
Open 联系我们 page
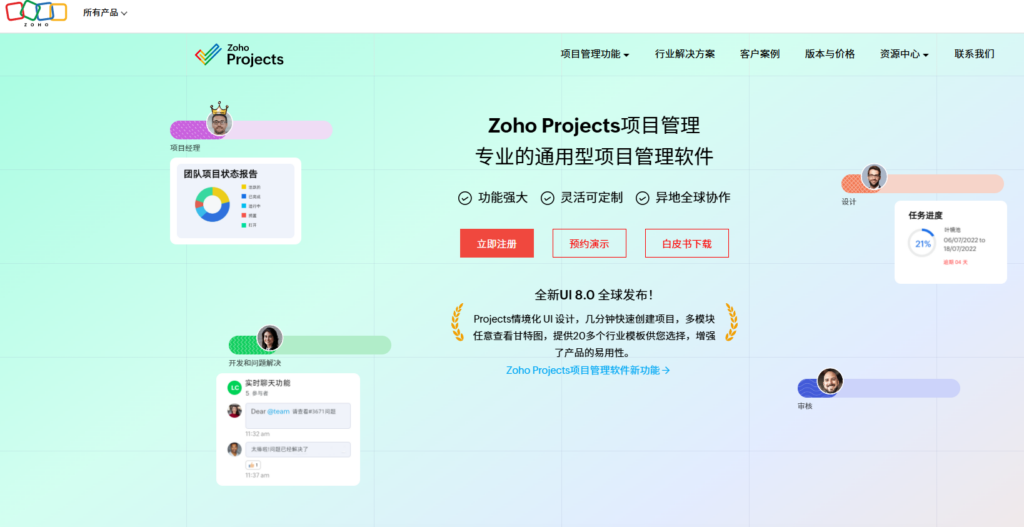pos(974,54)
